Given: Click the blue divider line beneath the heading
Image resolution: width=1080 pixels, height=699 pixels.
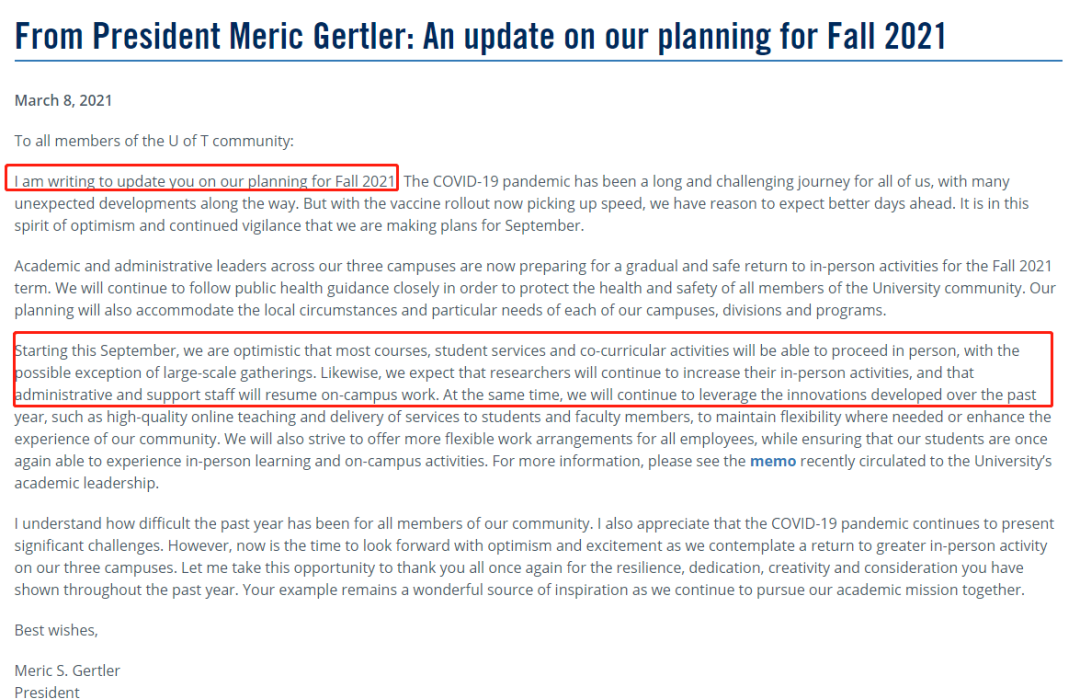Looking at the screenshot, I should tap(539, 61).
